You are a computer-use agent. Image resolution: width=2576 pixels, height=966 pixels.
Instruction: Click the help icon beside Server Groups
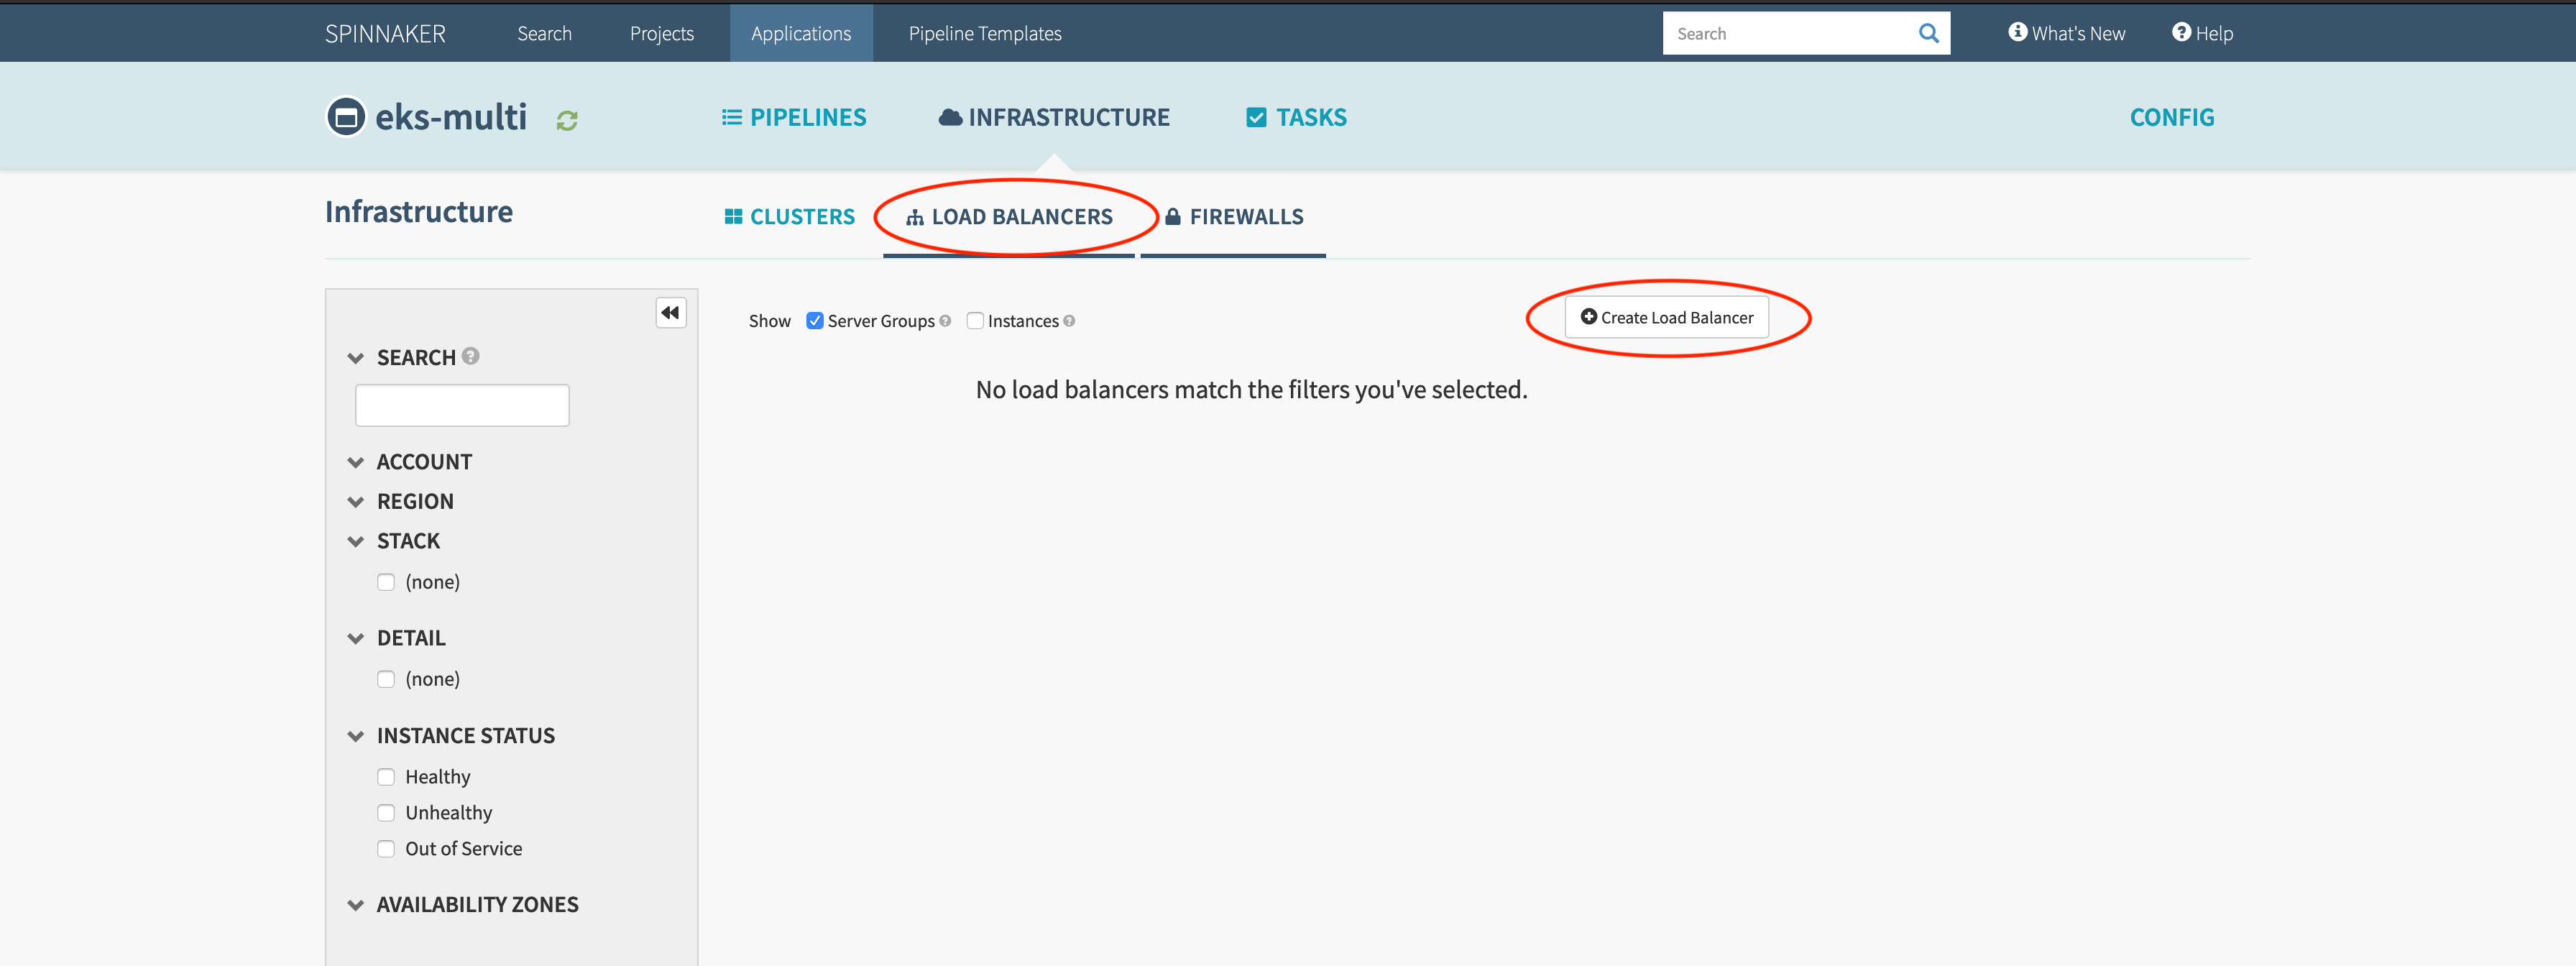pos(945,321)
